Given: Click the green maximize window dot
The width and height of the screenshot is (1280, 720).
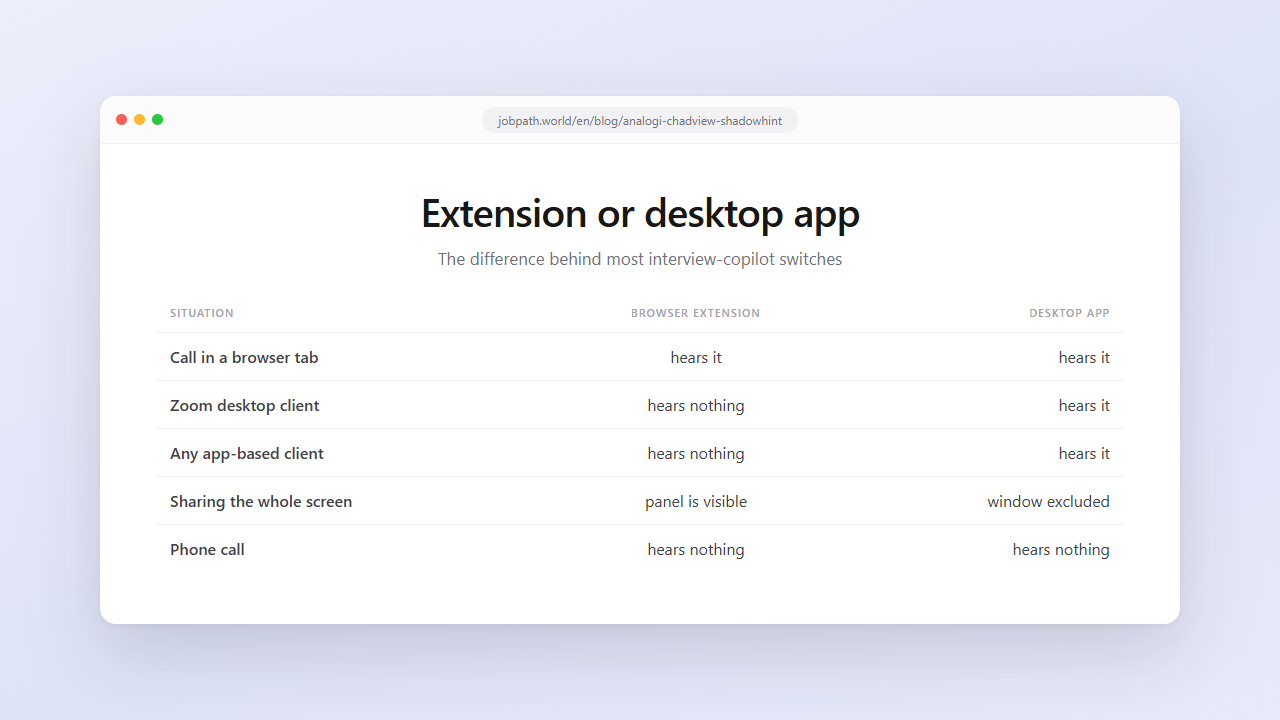Looking at the screenshot, I should click(x=158, y=120).
